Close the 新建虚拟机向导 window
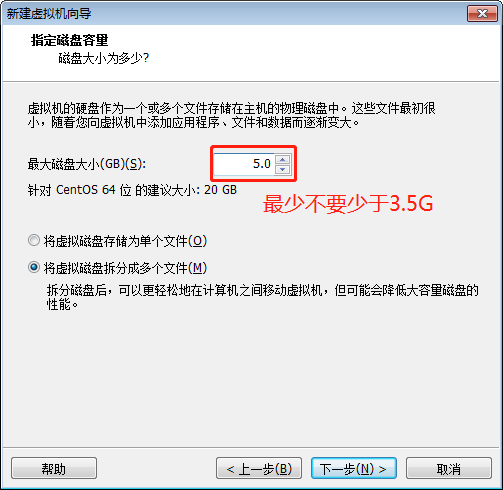 (482, 14)
